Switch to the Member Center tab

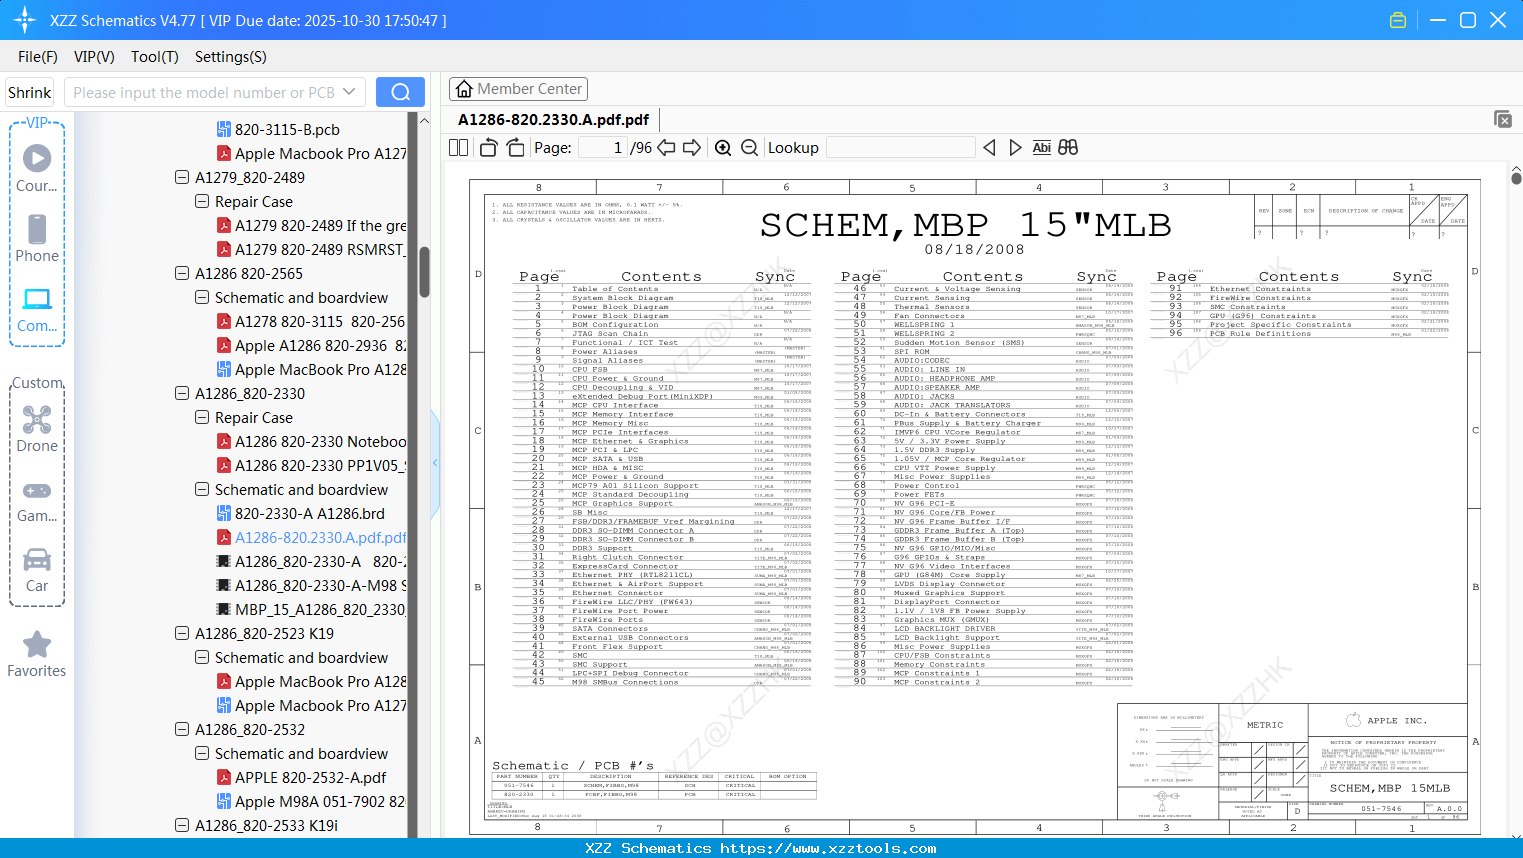tap(518, 89)
